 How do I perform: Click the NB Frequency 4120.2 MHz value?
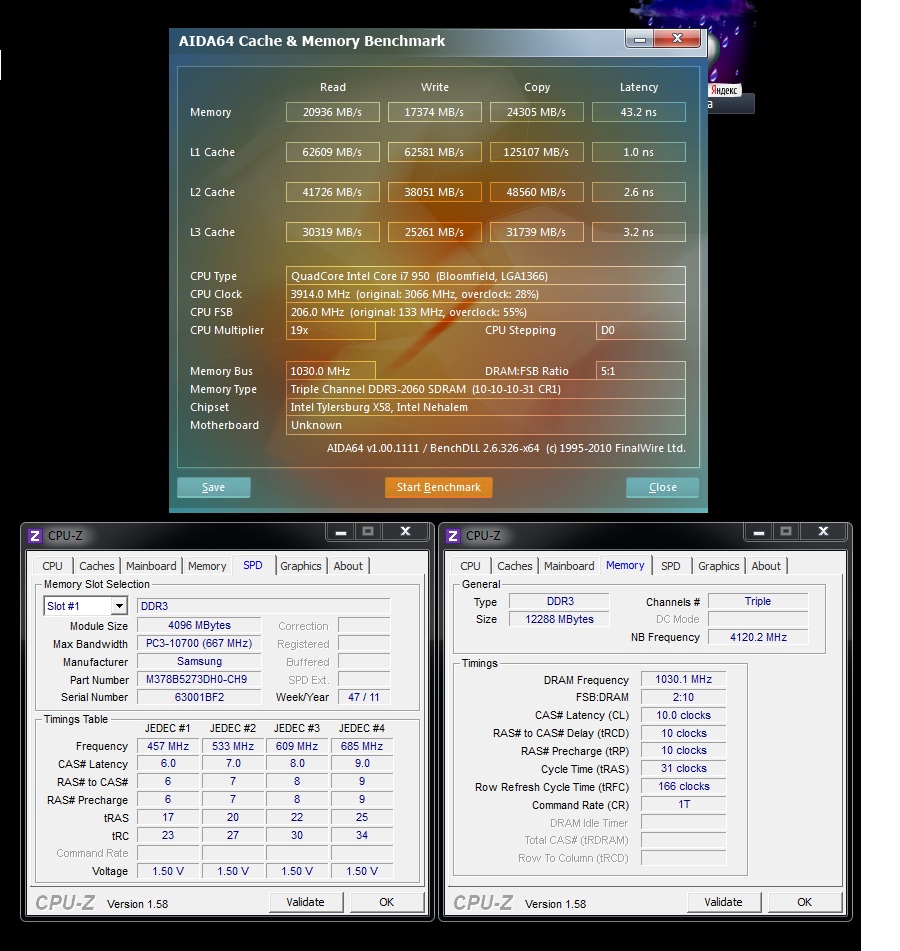coord(758,637)
